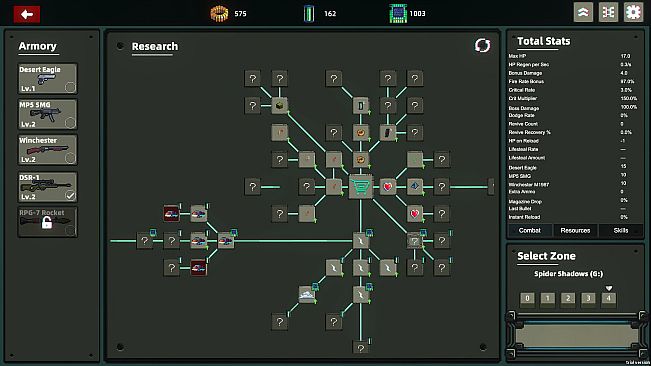651x366 pixels.
Task: Select the shopping cart center research node
Action: click(x=361, y=187)
